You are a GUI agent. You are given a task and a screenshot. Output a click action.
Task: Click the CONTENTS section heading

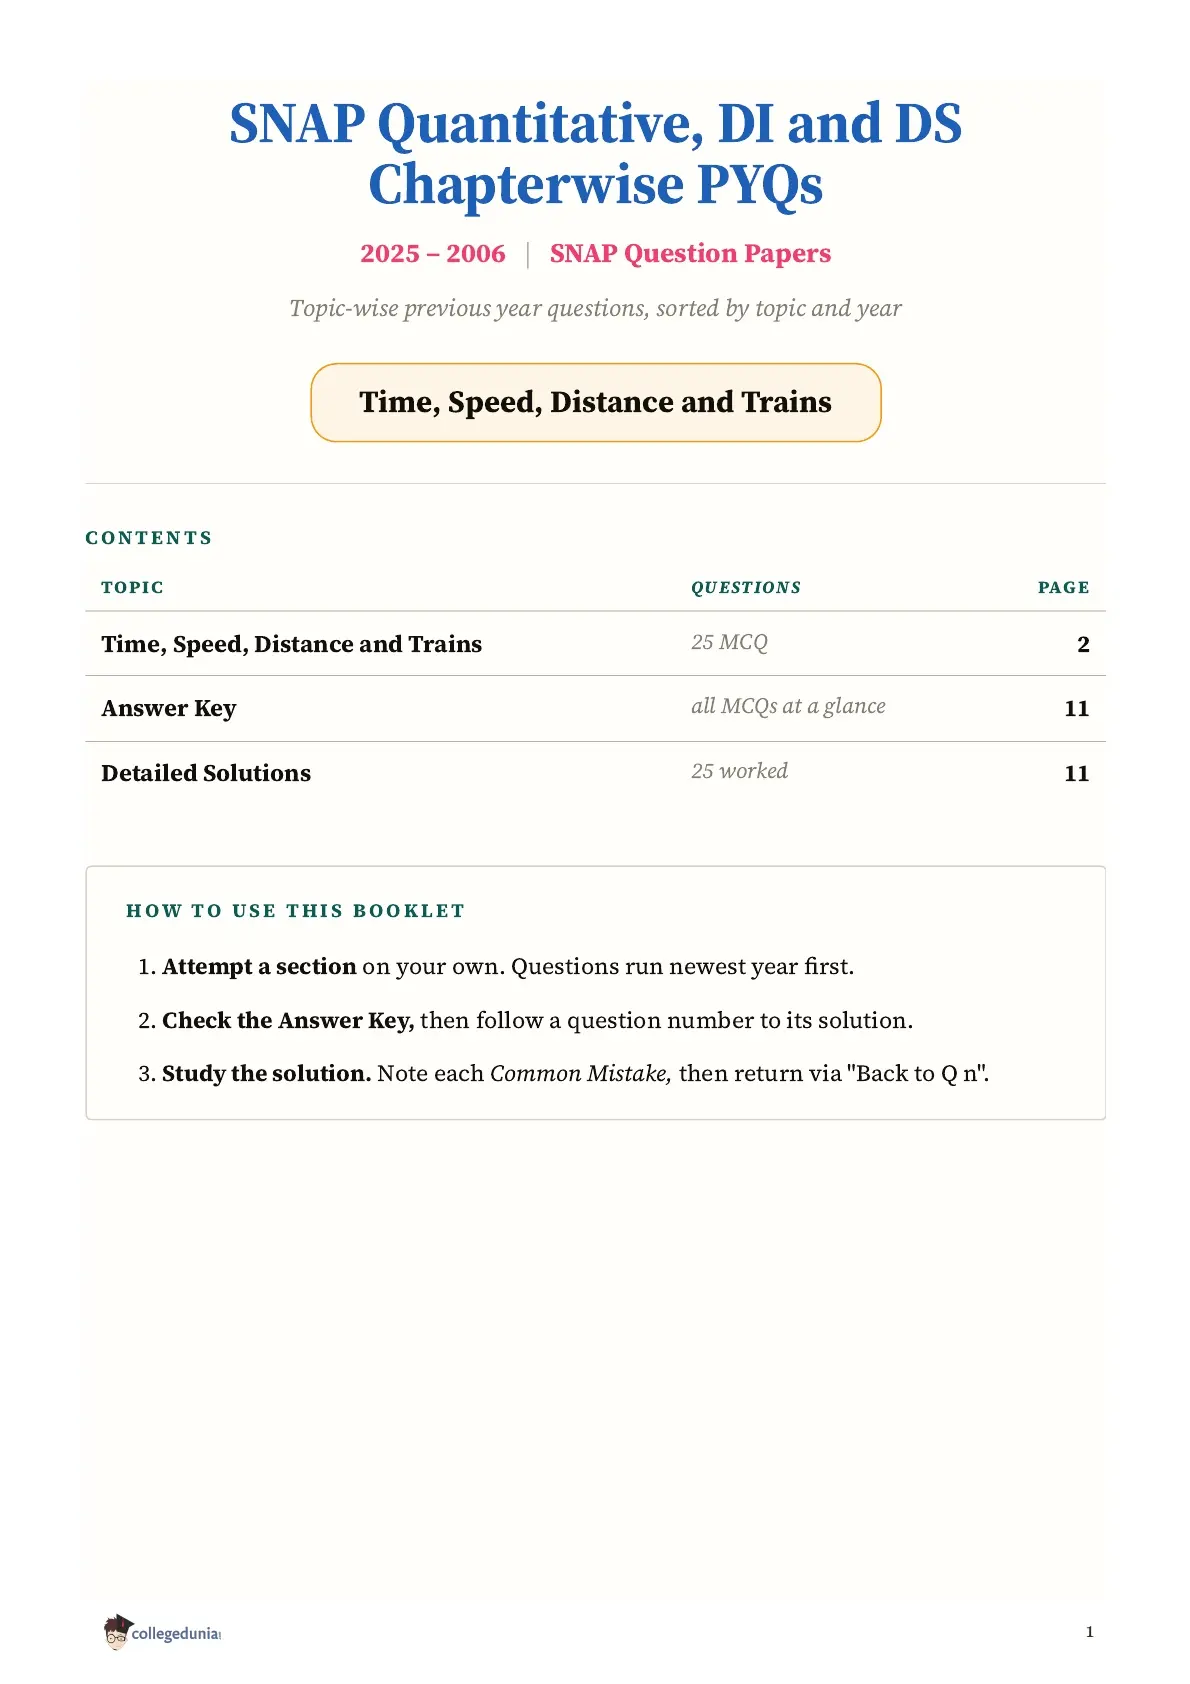pos(149,538)
